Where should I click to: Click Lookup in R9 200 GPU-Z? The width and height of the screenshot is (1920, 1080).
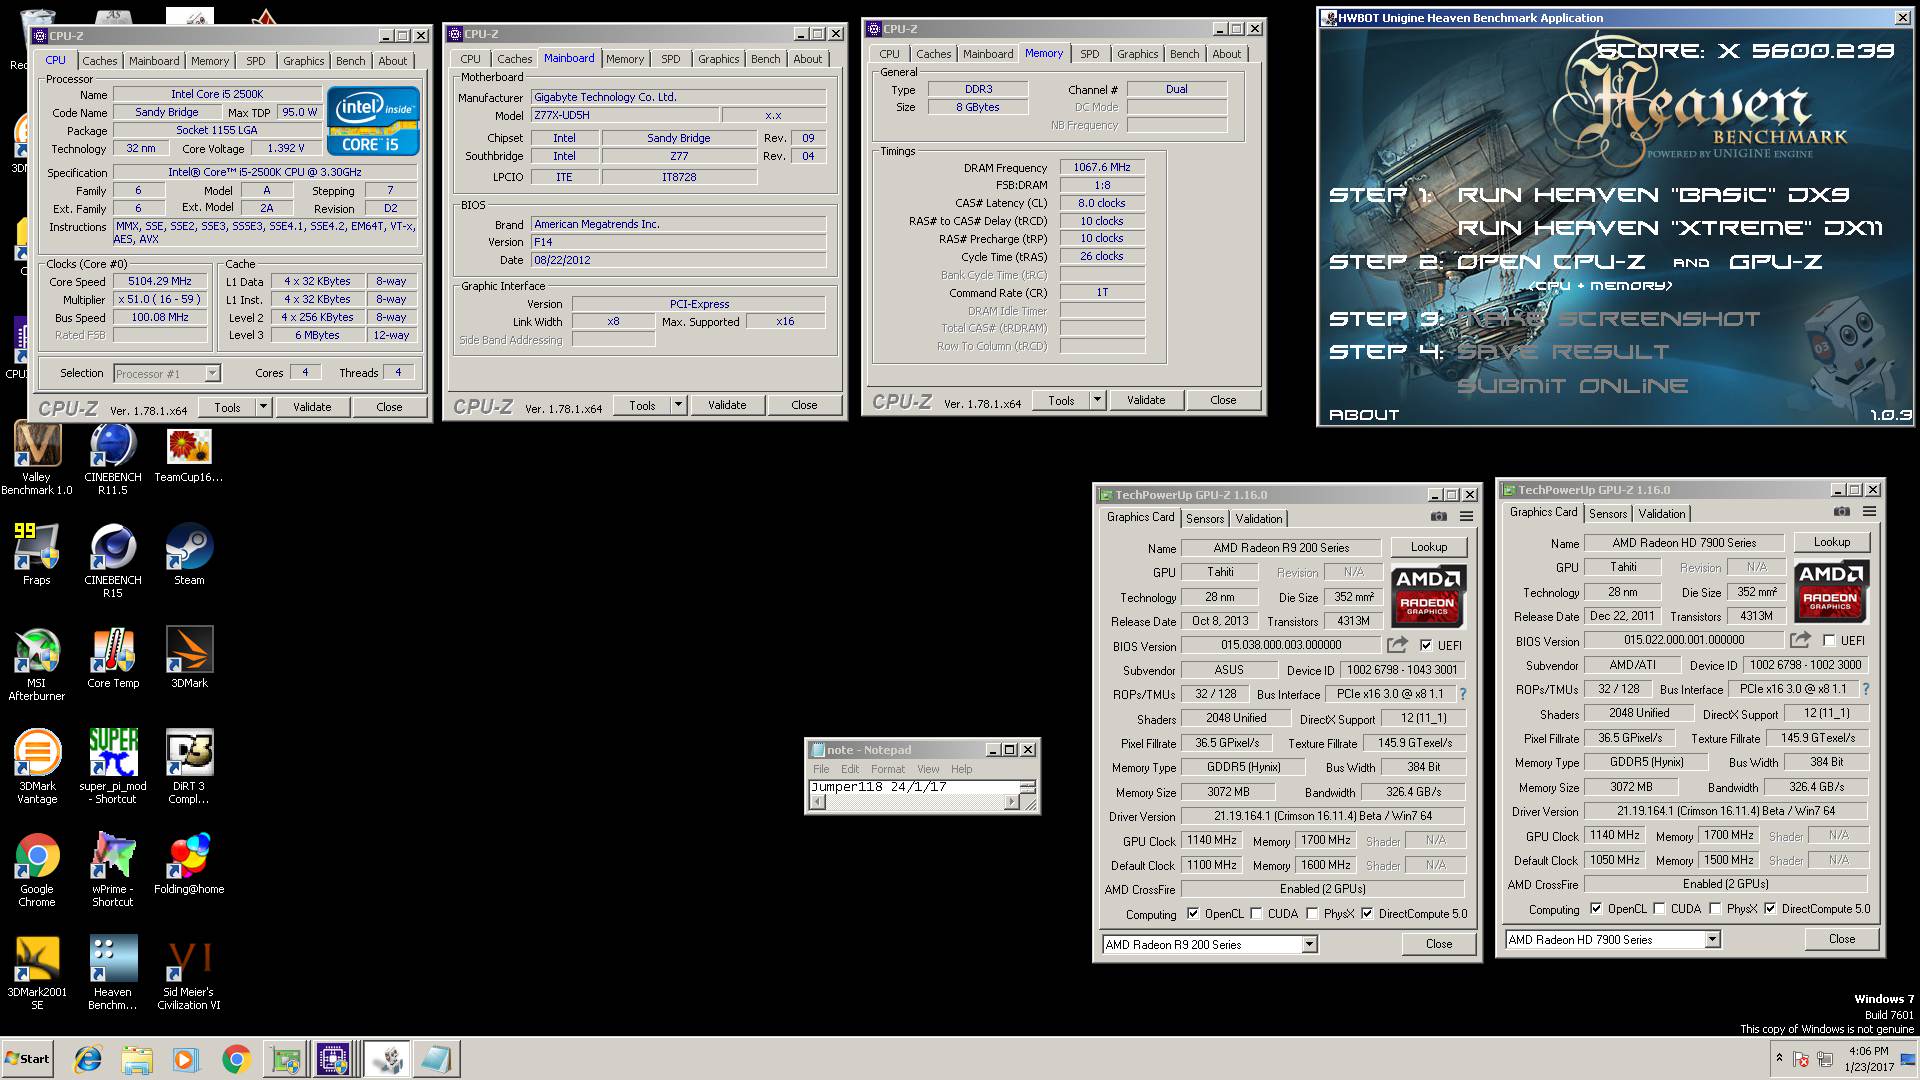click(x=1429, y=547)
